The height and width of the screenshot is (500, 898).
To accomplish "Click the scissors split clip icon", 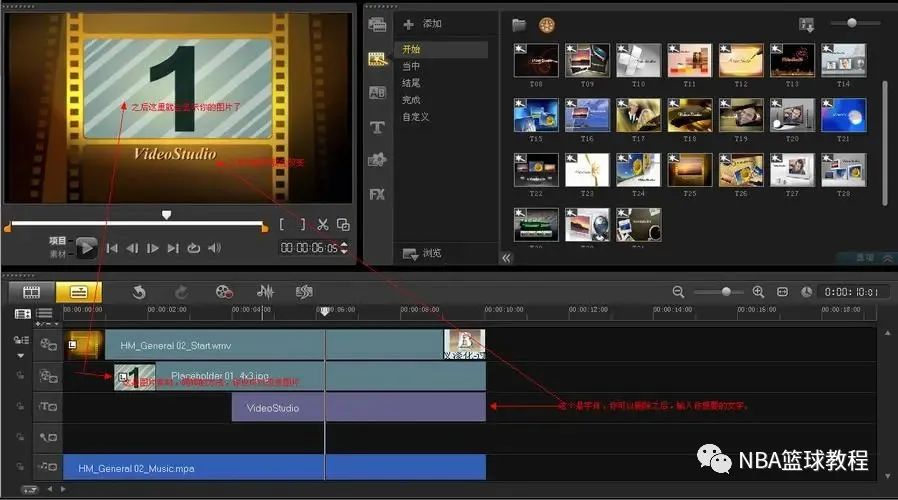I will [323, 225].
